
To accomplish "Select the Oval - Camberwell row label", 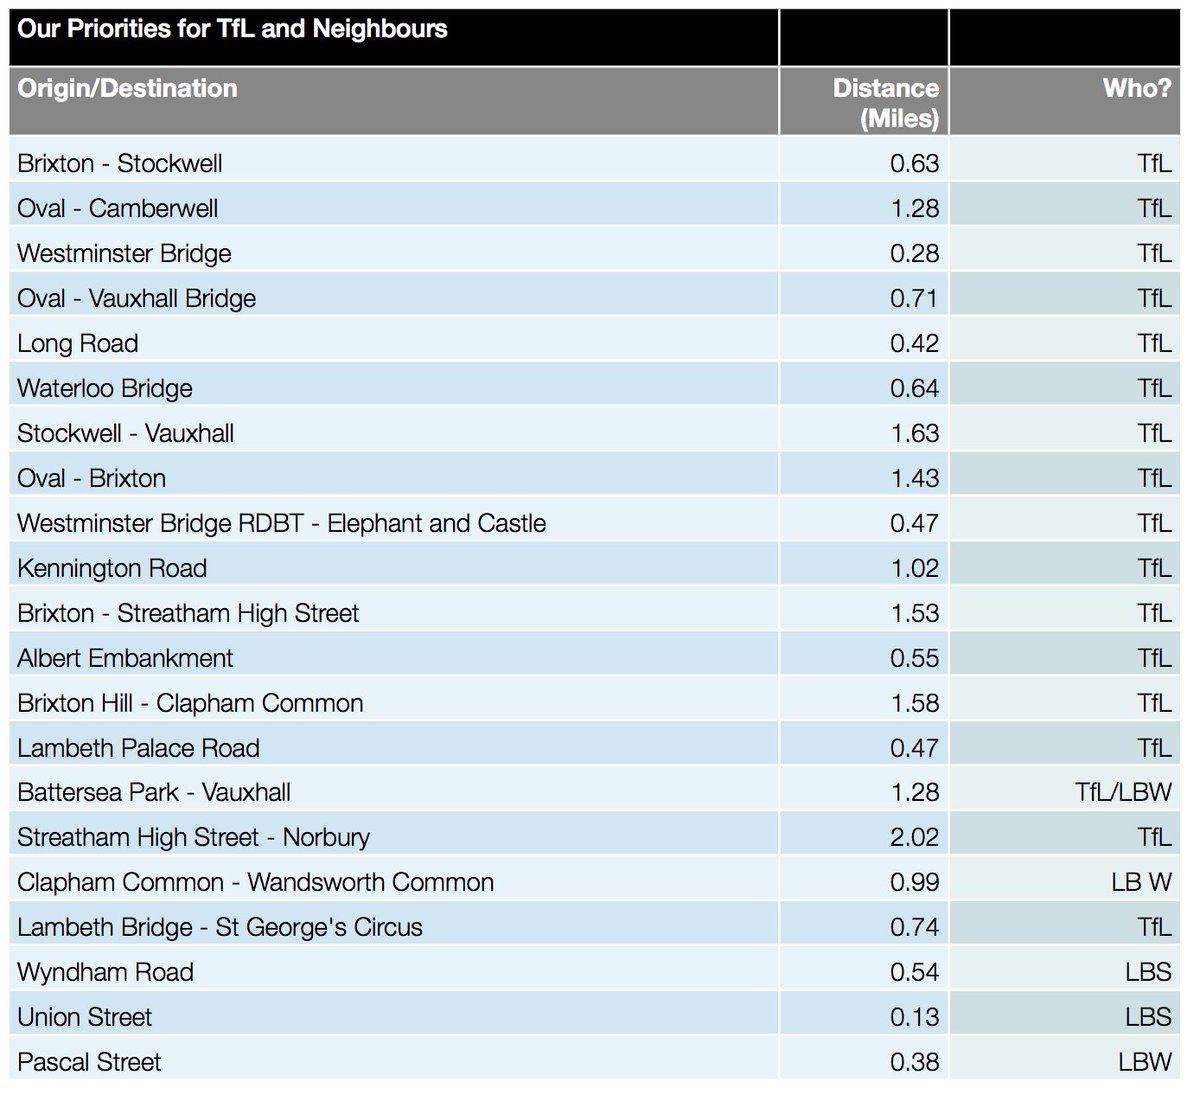I will pos(118,208).
